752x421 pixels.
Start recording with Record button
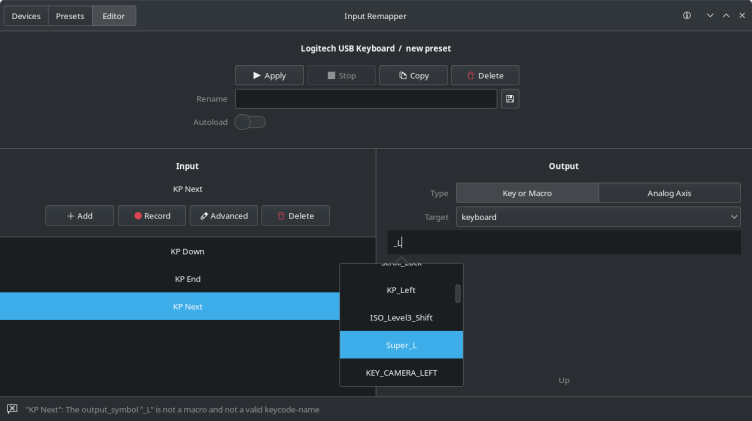pos(151,216)
